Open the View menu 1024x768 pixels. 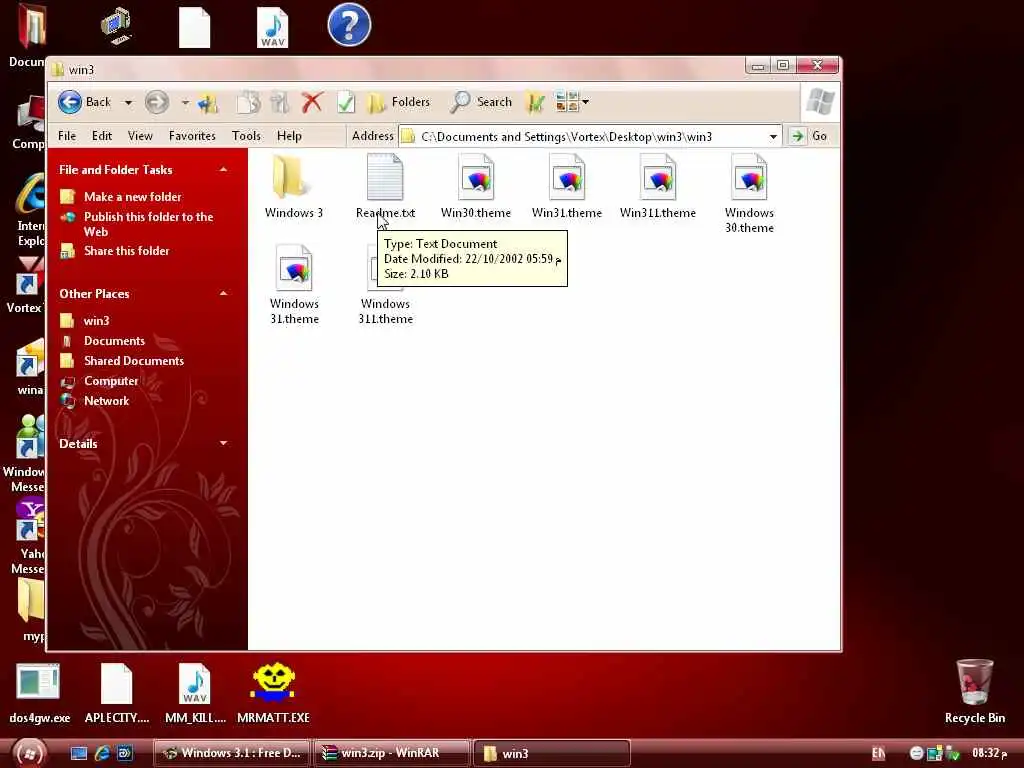click(140, 136)
